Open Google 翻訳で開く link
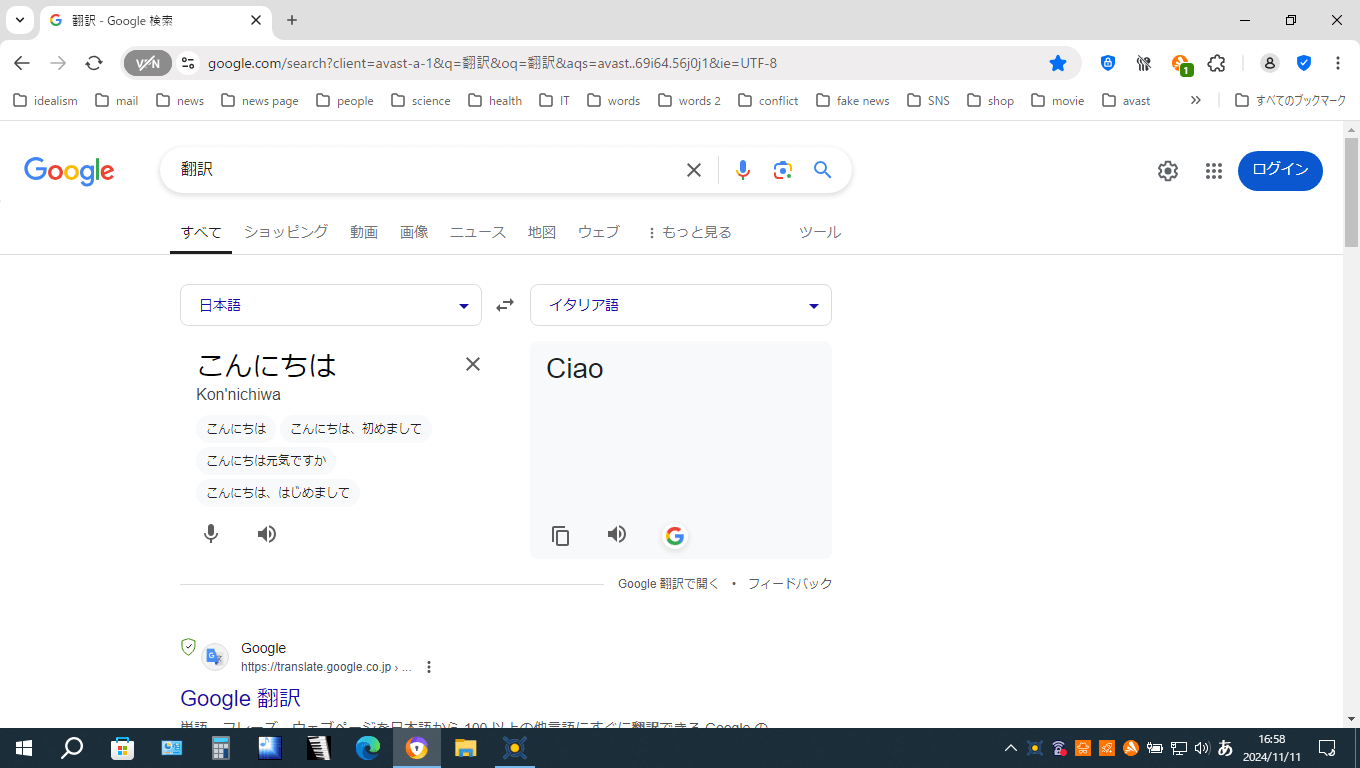1360x768 pixels. [x=668, y=584]
